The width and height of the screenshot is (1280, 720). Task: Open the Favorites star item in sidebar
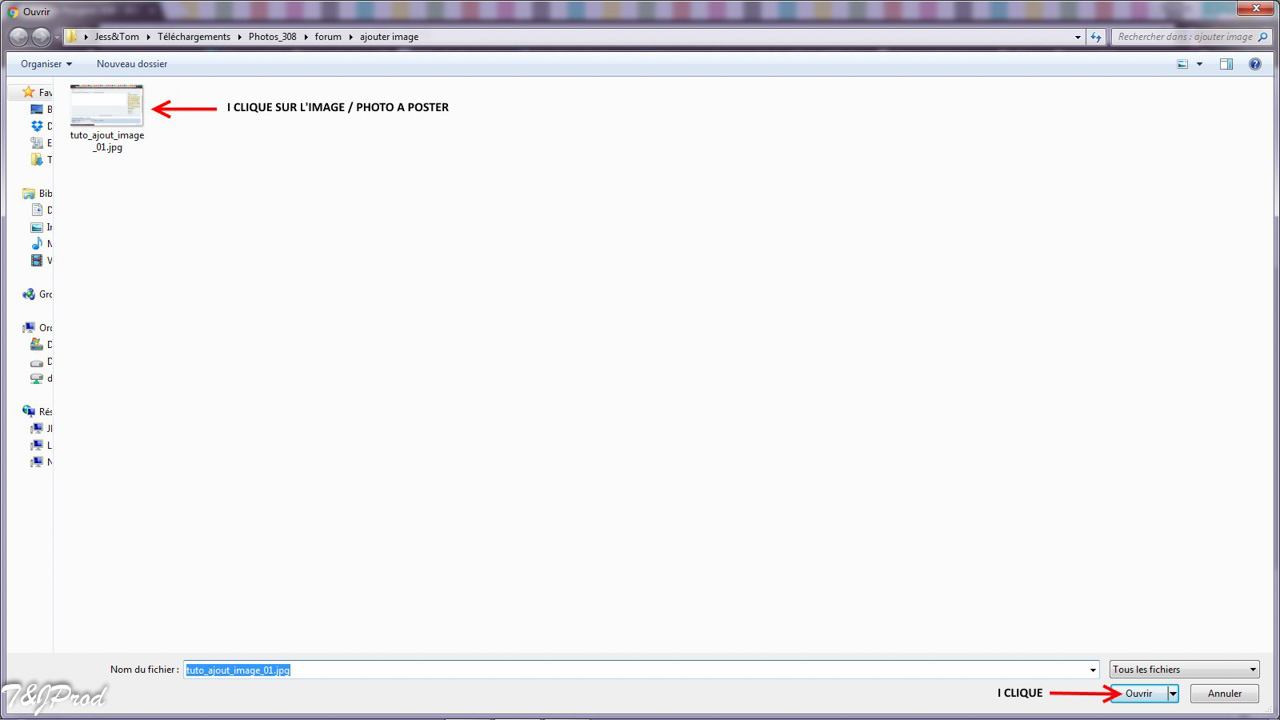[x=29, y=92]
